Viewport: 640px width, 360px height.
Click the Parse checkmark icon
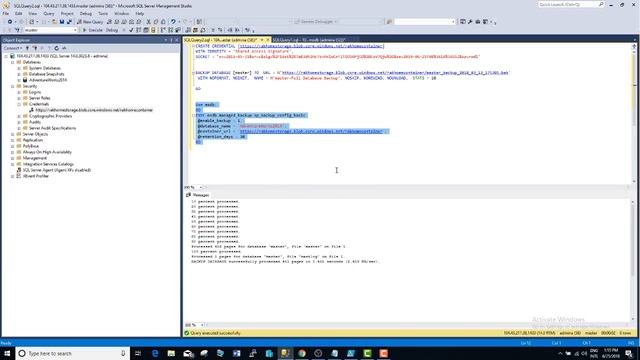coord(131,30)
